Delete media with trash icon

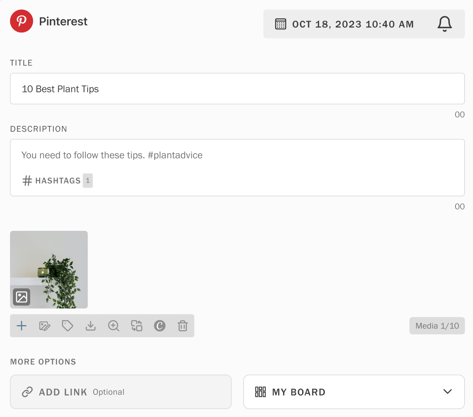[x=183, y=326]
